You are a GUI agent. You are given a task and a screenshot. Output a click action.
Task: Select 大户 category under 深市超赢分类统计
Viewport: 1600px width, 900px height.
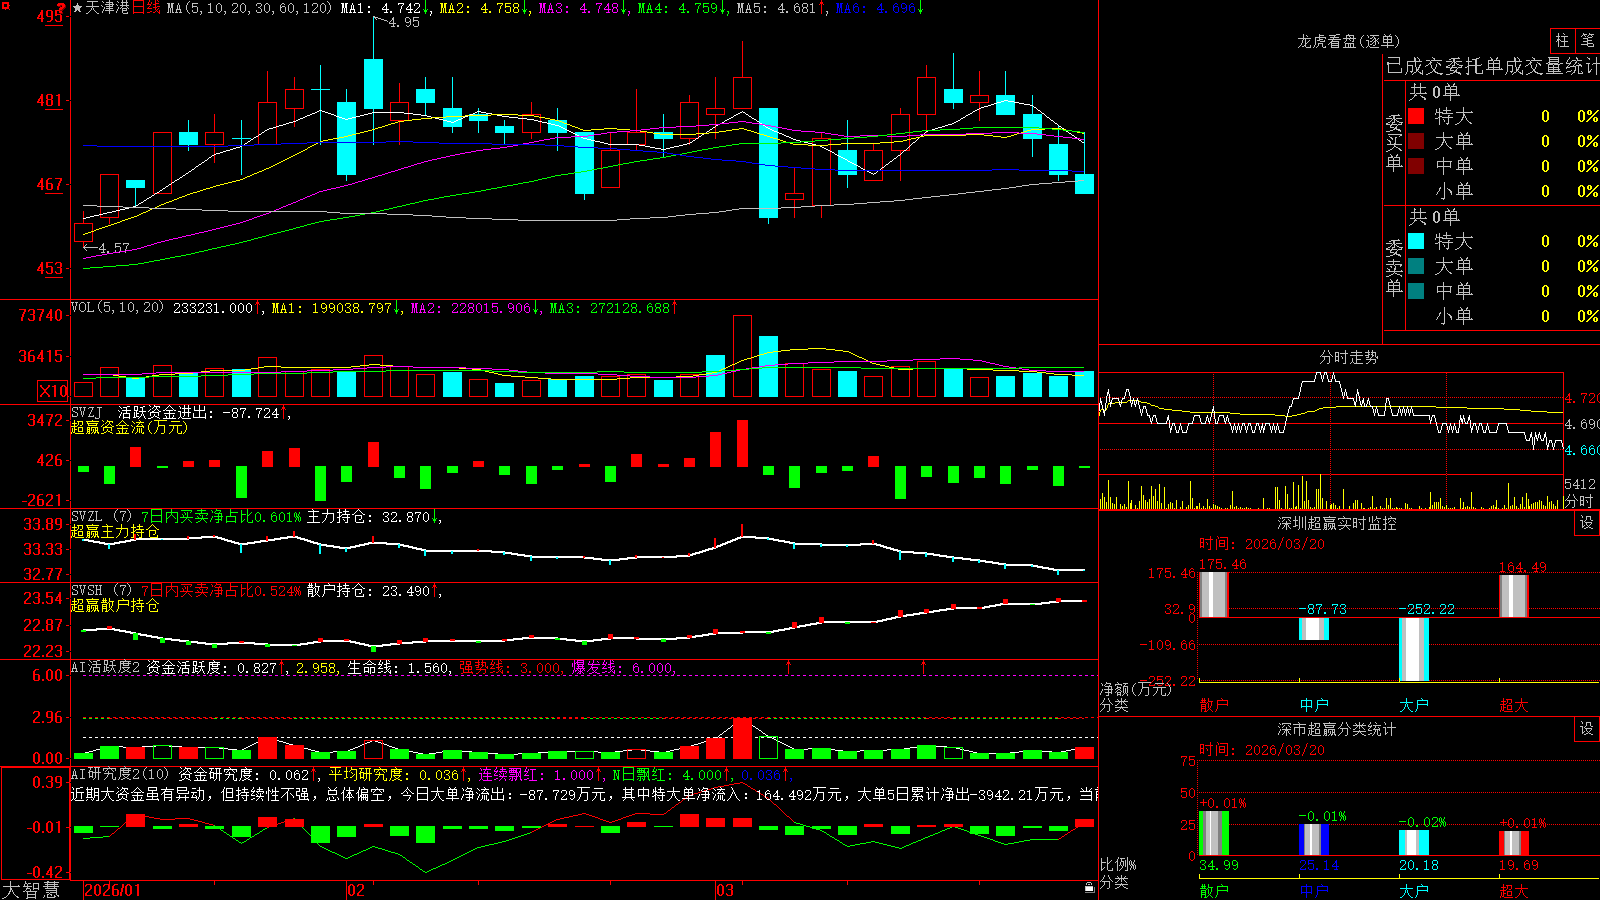1414,891
